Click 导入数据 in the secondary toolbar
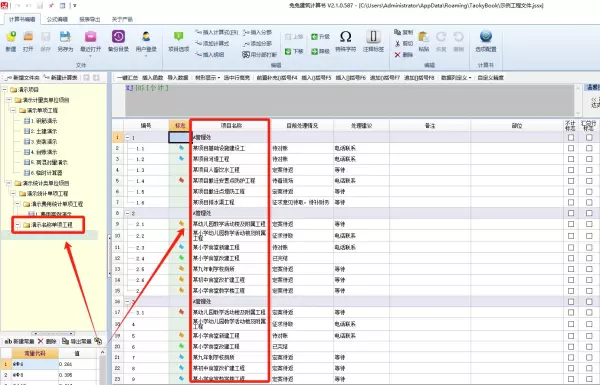Screen dimensions: 600x385 pos(178,78)
